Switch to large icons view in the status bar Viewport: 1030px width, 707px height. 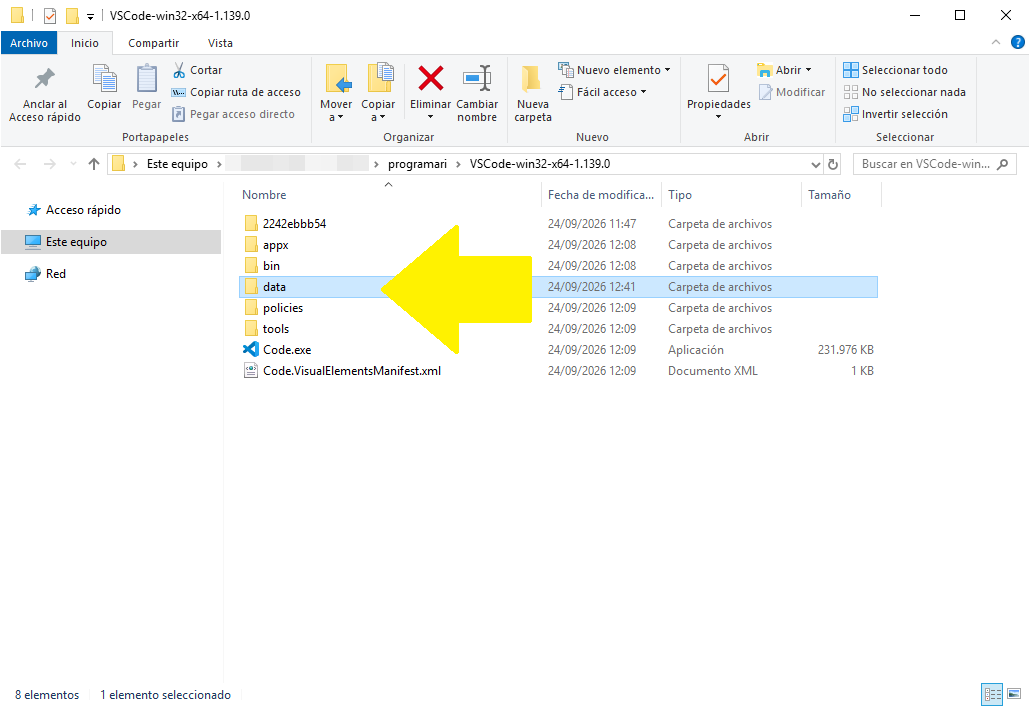pyautogui.click(x=1014, y=694)
